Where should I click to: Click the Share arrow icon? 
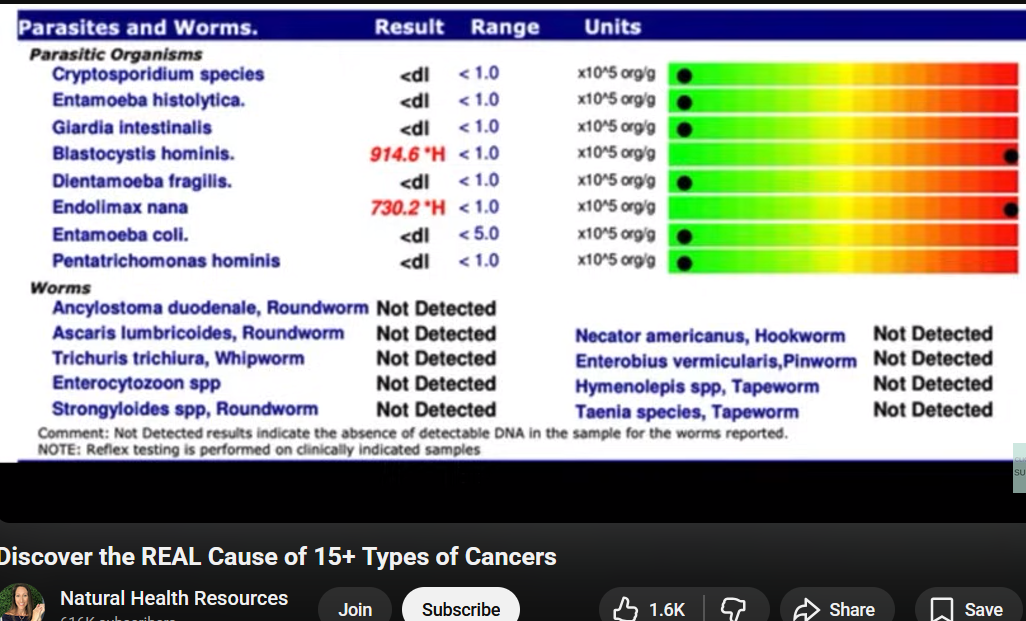[x=806, y=609]
